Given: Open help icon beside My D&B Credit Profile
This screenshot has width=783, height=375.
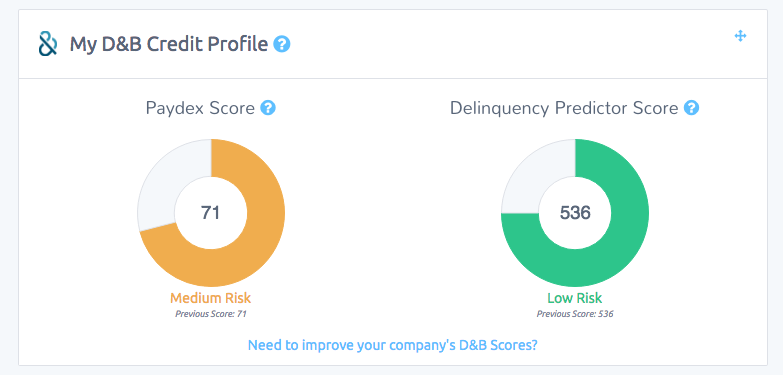Looking at the screenshot, I should (282, 44).
